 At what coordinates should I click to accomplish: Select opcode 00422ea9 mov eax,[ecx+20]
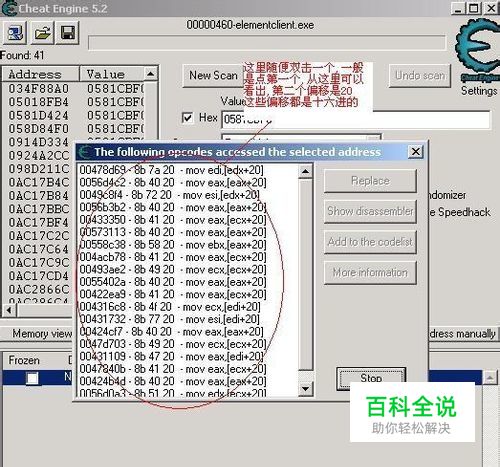click(x=173, y=294)
